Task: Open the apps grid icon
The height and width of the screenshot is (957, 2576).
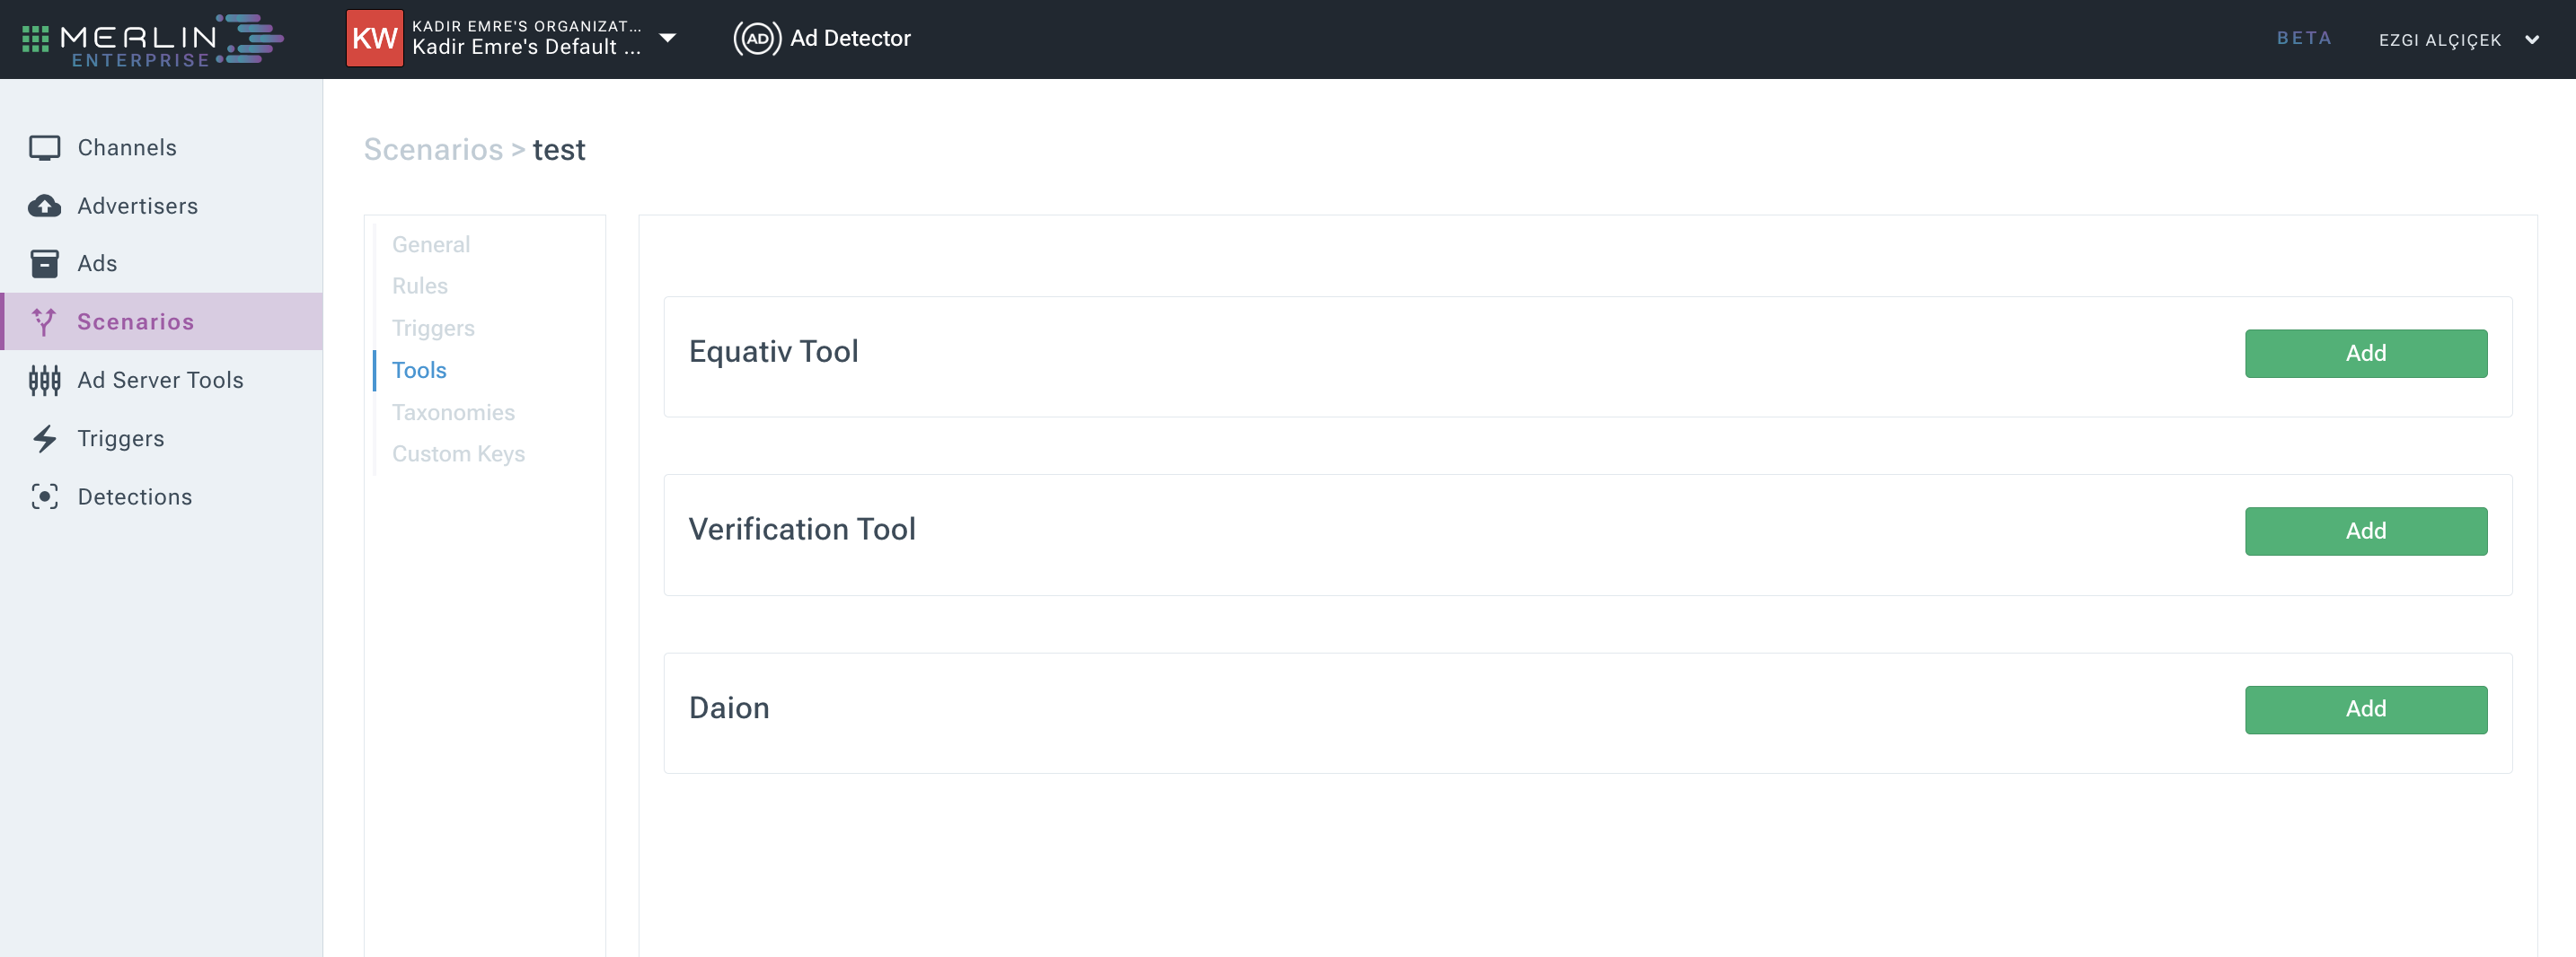Action: coord(35,39)
